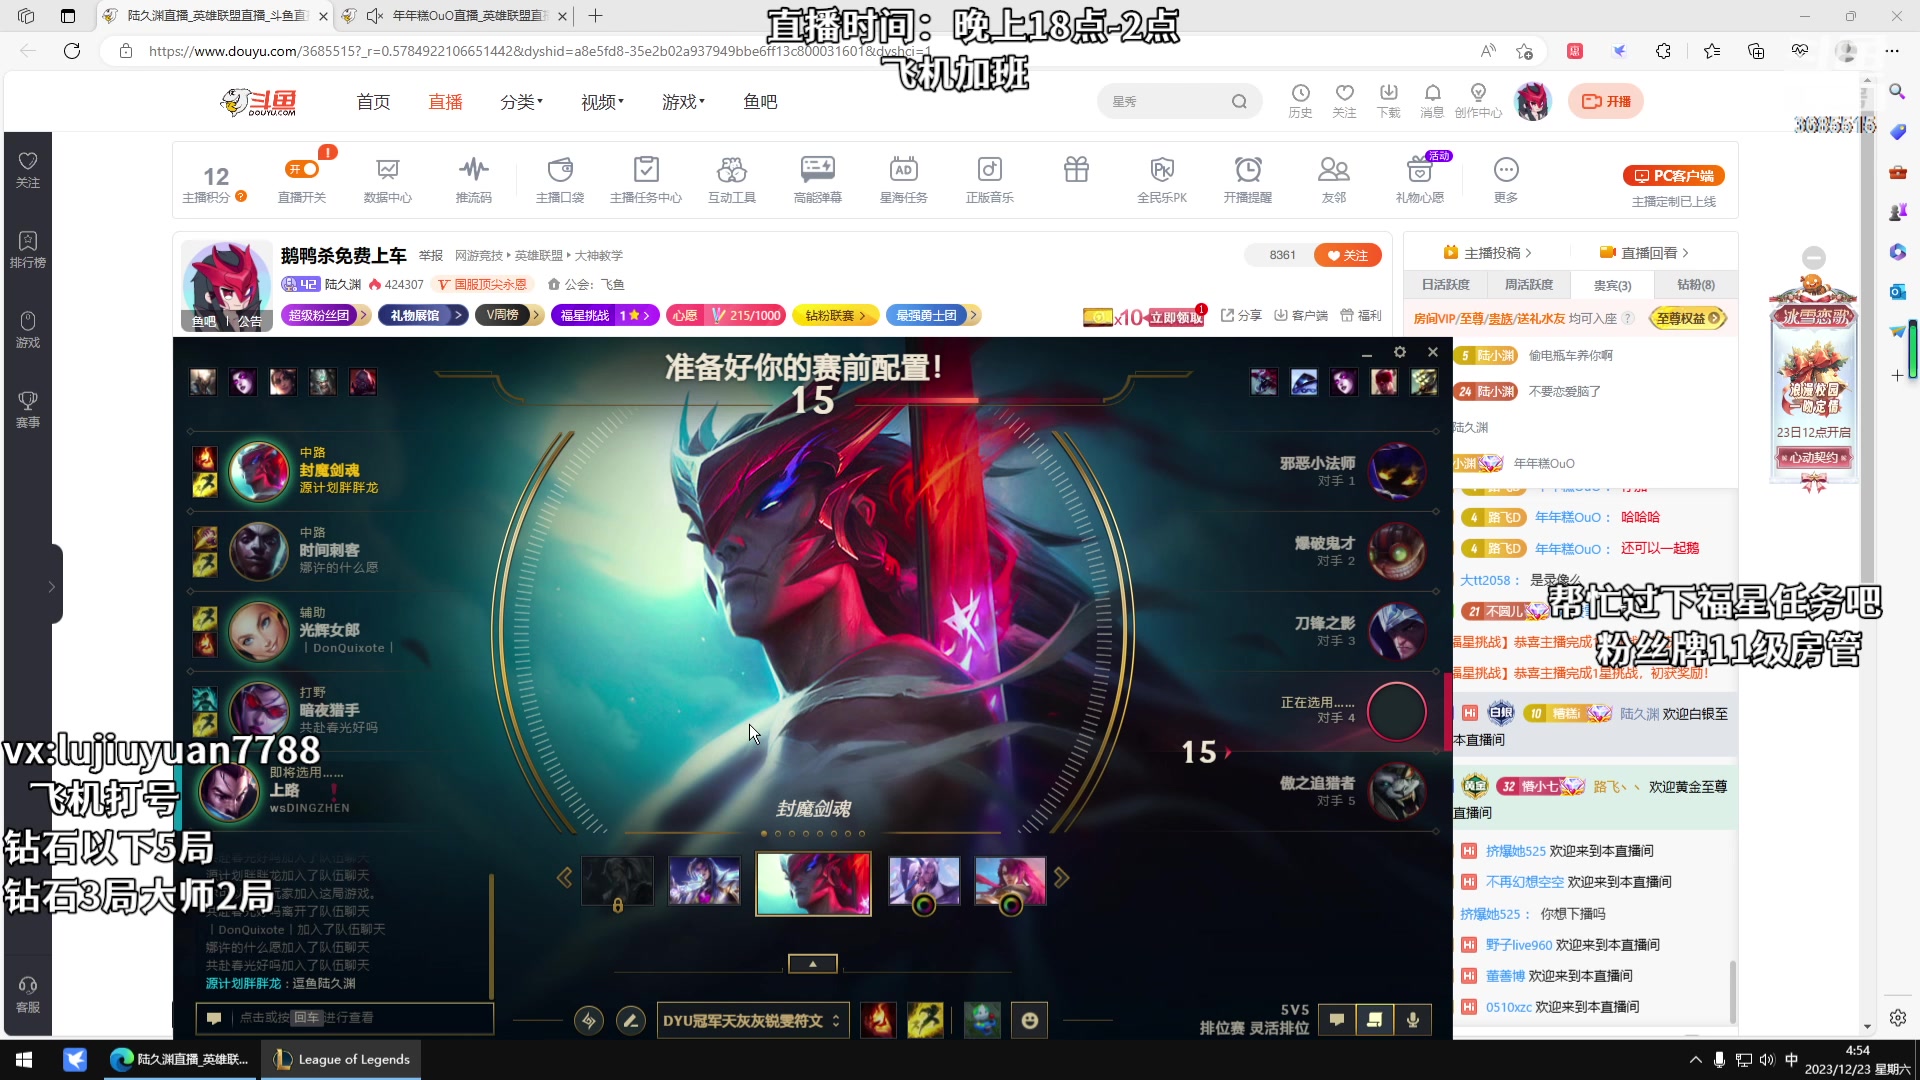Expand 福星挑战 badge
1920x1080 pixels.
coord(605,315)
